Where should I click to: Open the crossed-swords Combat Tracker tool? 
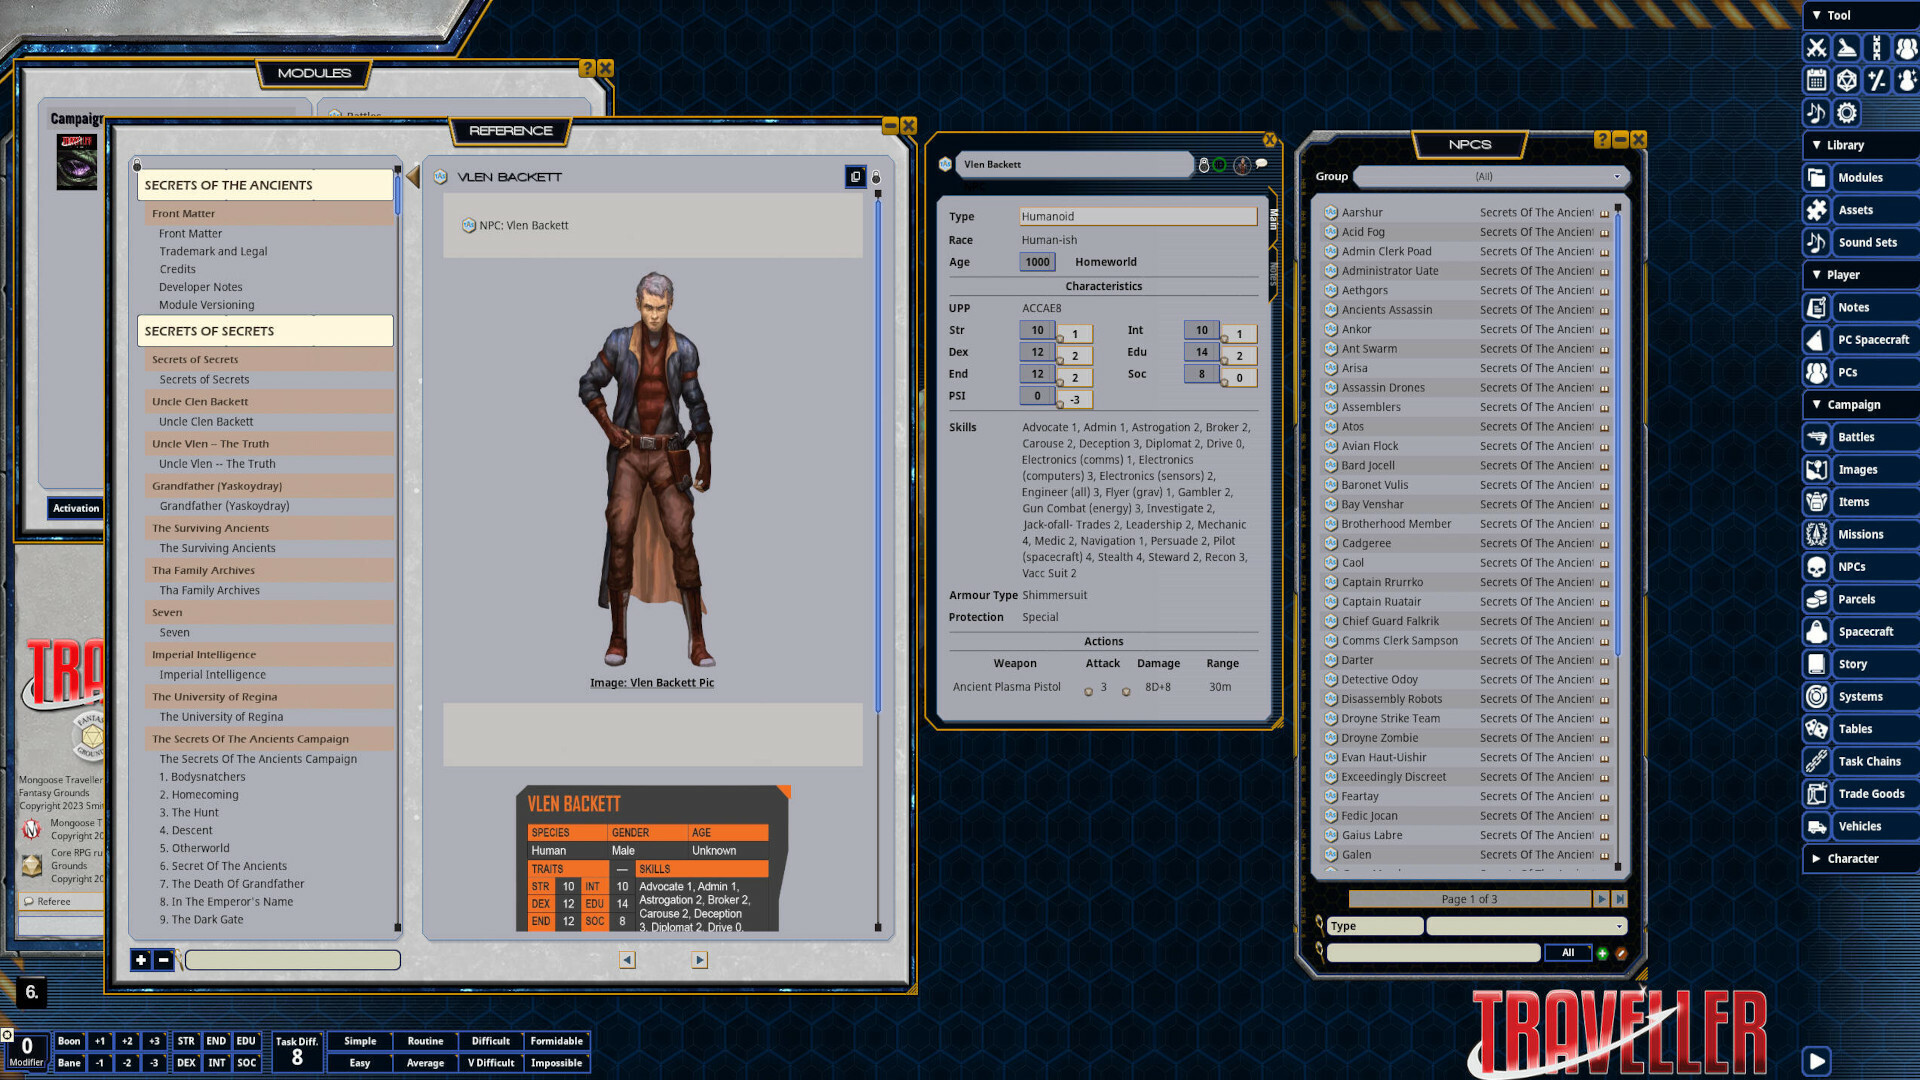[1816, 48]
